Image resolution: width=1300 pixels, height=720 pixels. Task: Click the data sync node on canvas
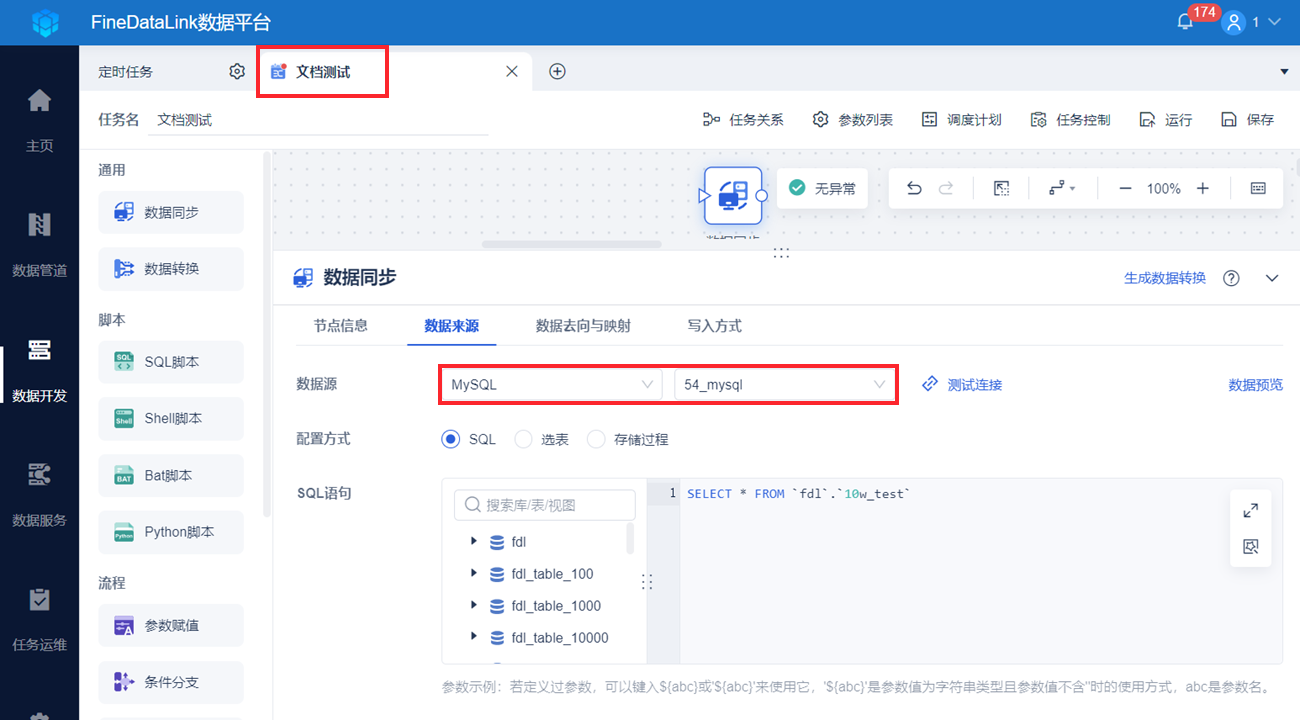coord(733,195)
